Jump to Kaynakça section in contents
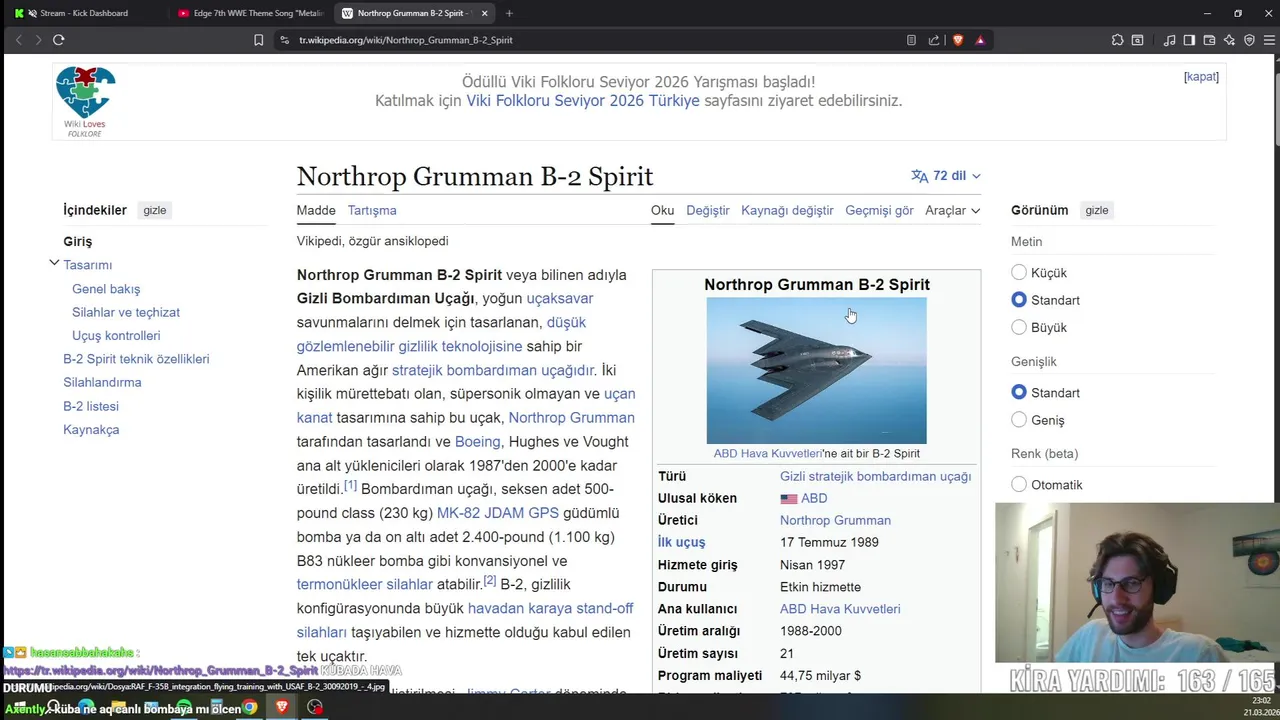1280x720 pixels. (91, 430)
